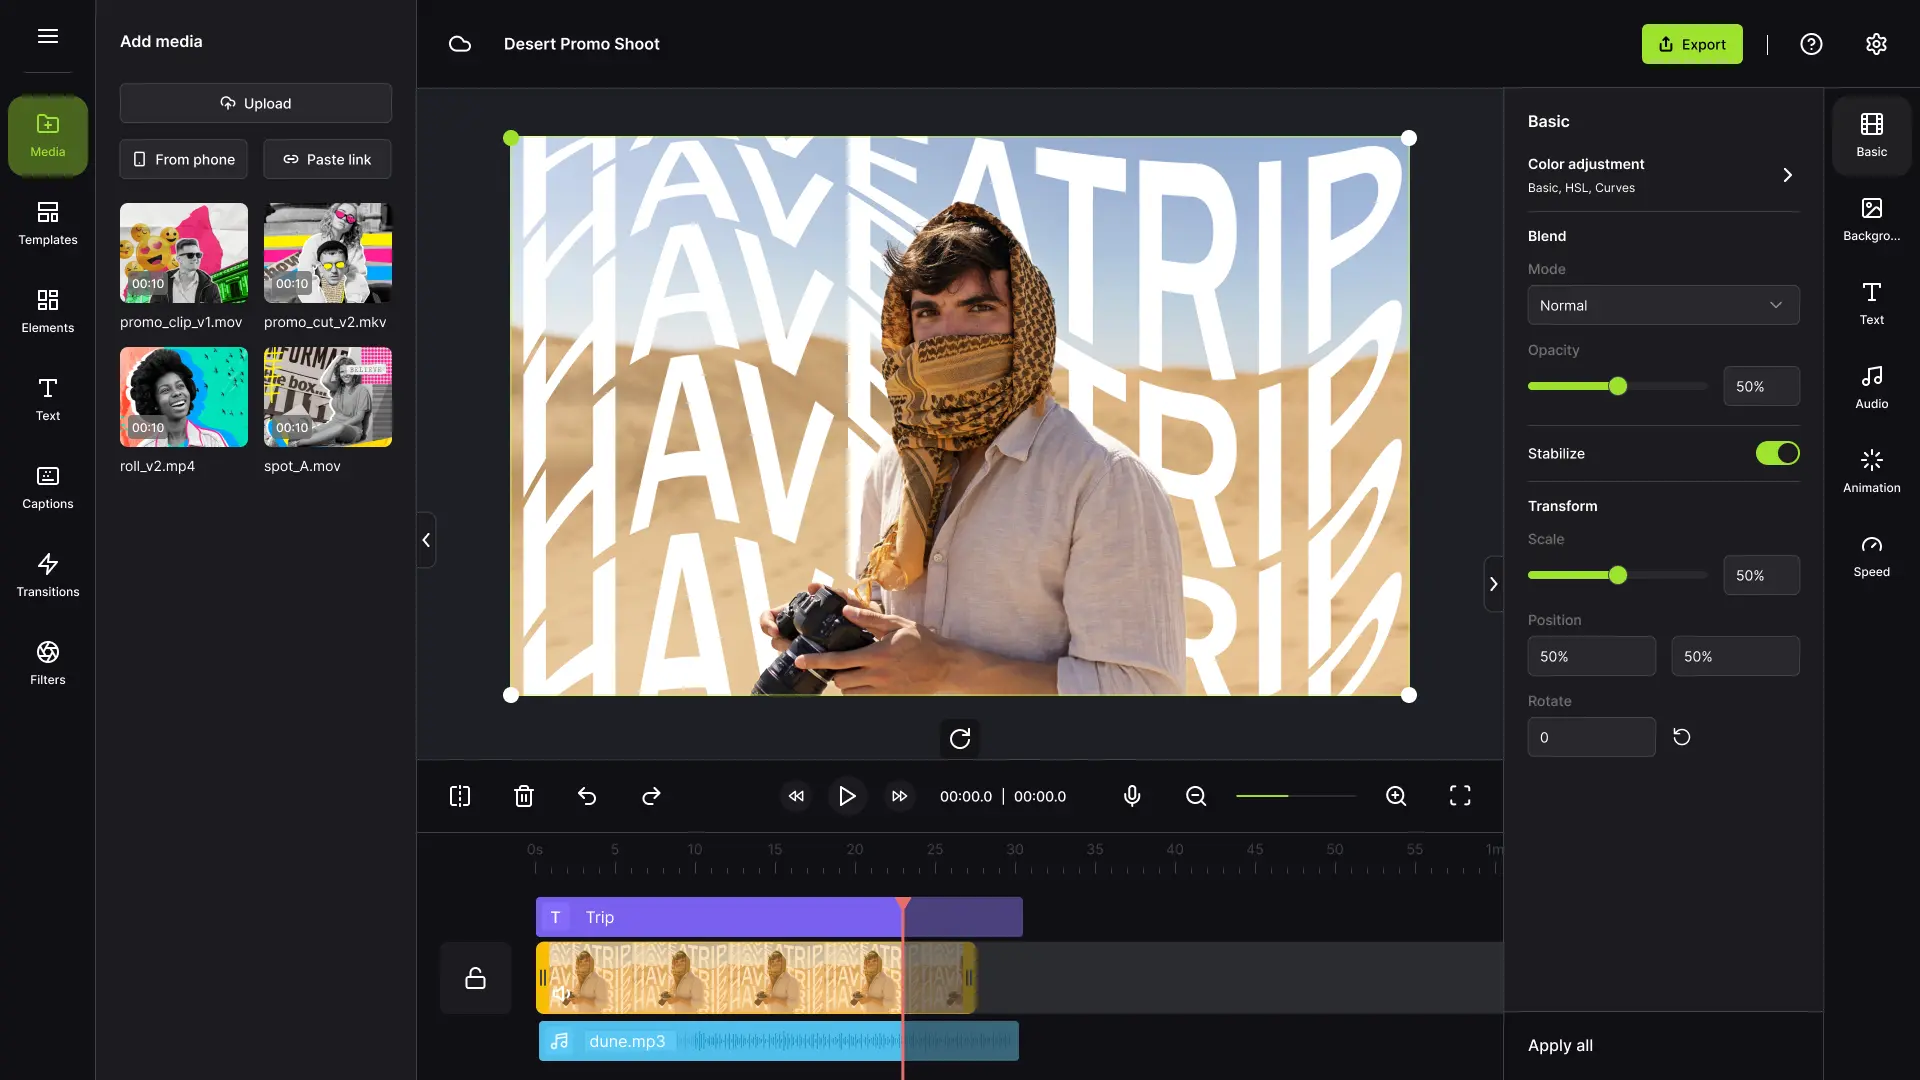
Task: Open the Filters panel
Action: point(48,663)
